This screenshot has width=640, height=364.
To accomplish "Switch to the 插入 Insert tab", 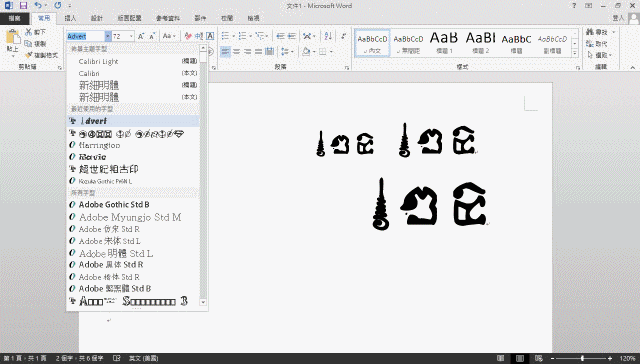I will point(70,18).
